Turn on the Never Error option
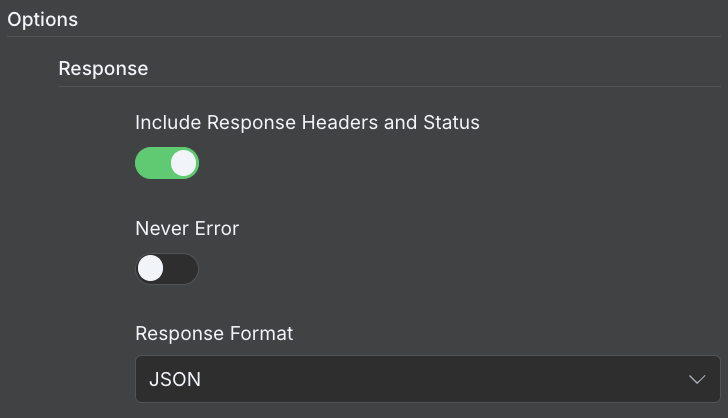Image resolution: width=728 pixels, height=418 pixels. pyautogui.click(x=167, y=268)
